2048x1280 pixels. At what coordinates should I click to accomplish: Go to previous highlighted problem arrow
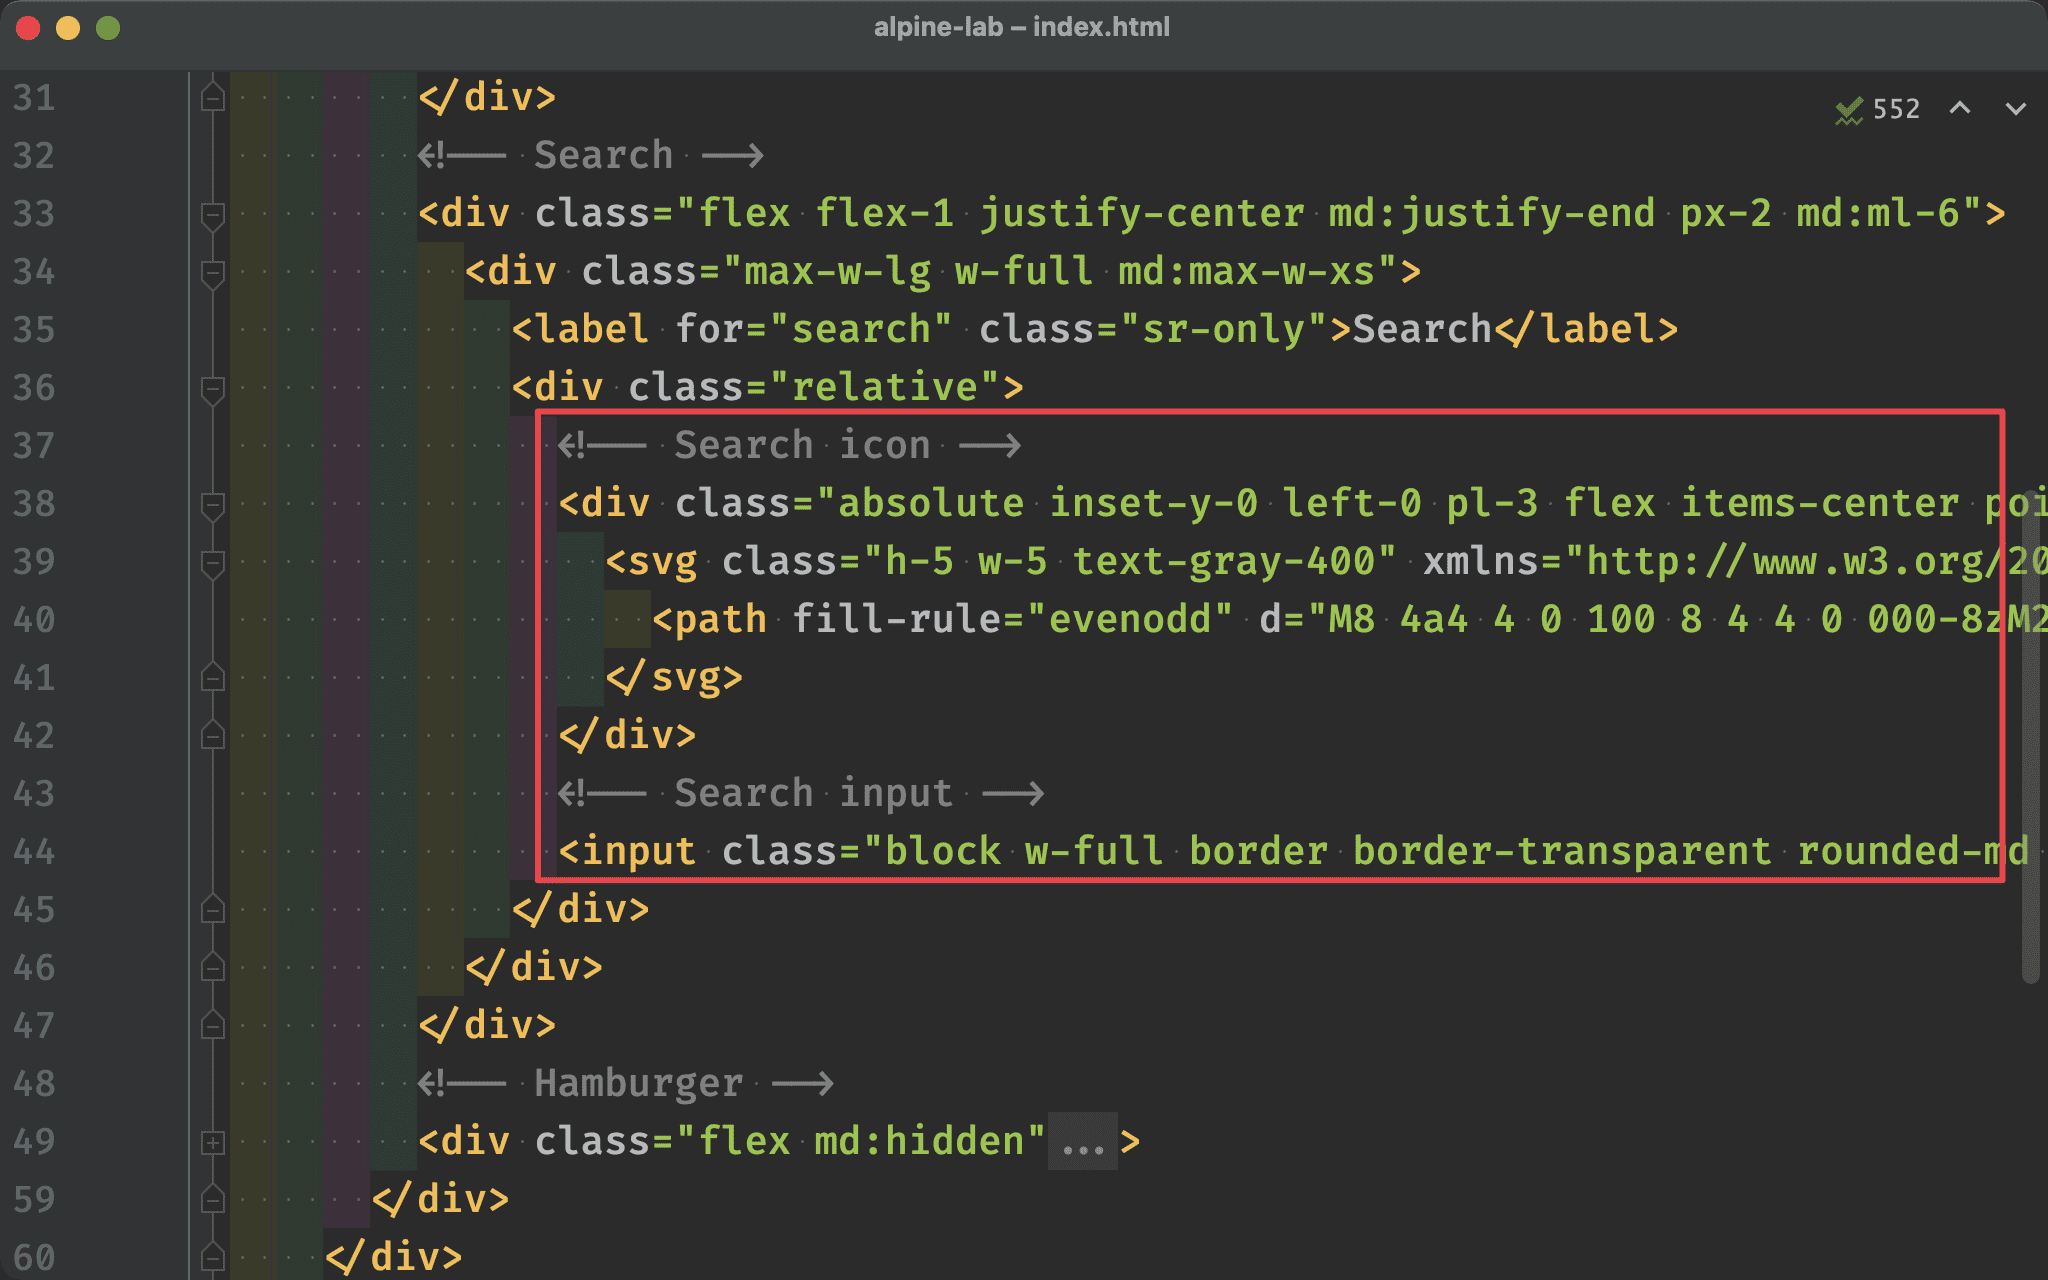coord(1960,108)
